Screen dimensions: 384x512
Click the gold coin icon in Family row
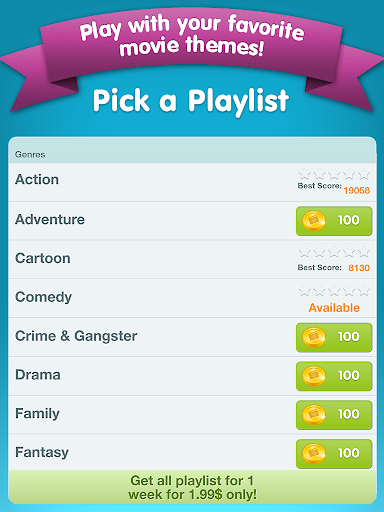314,415
